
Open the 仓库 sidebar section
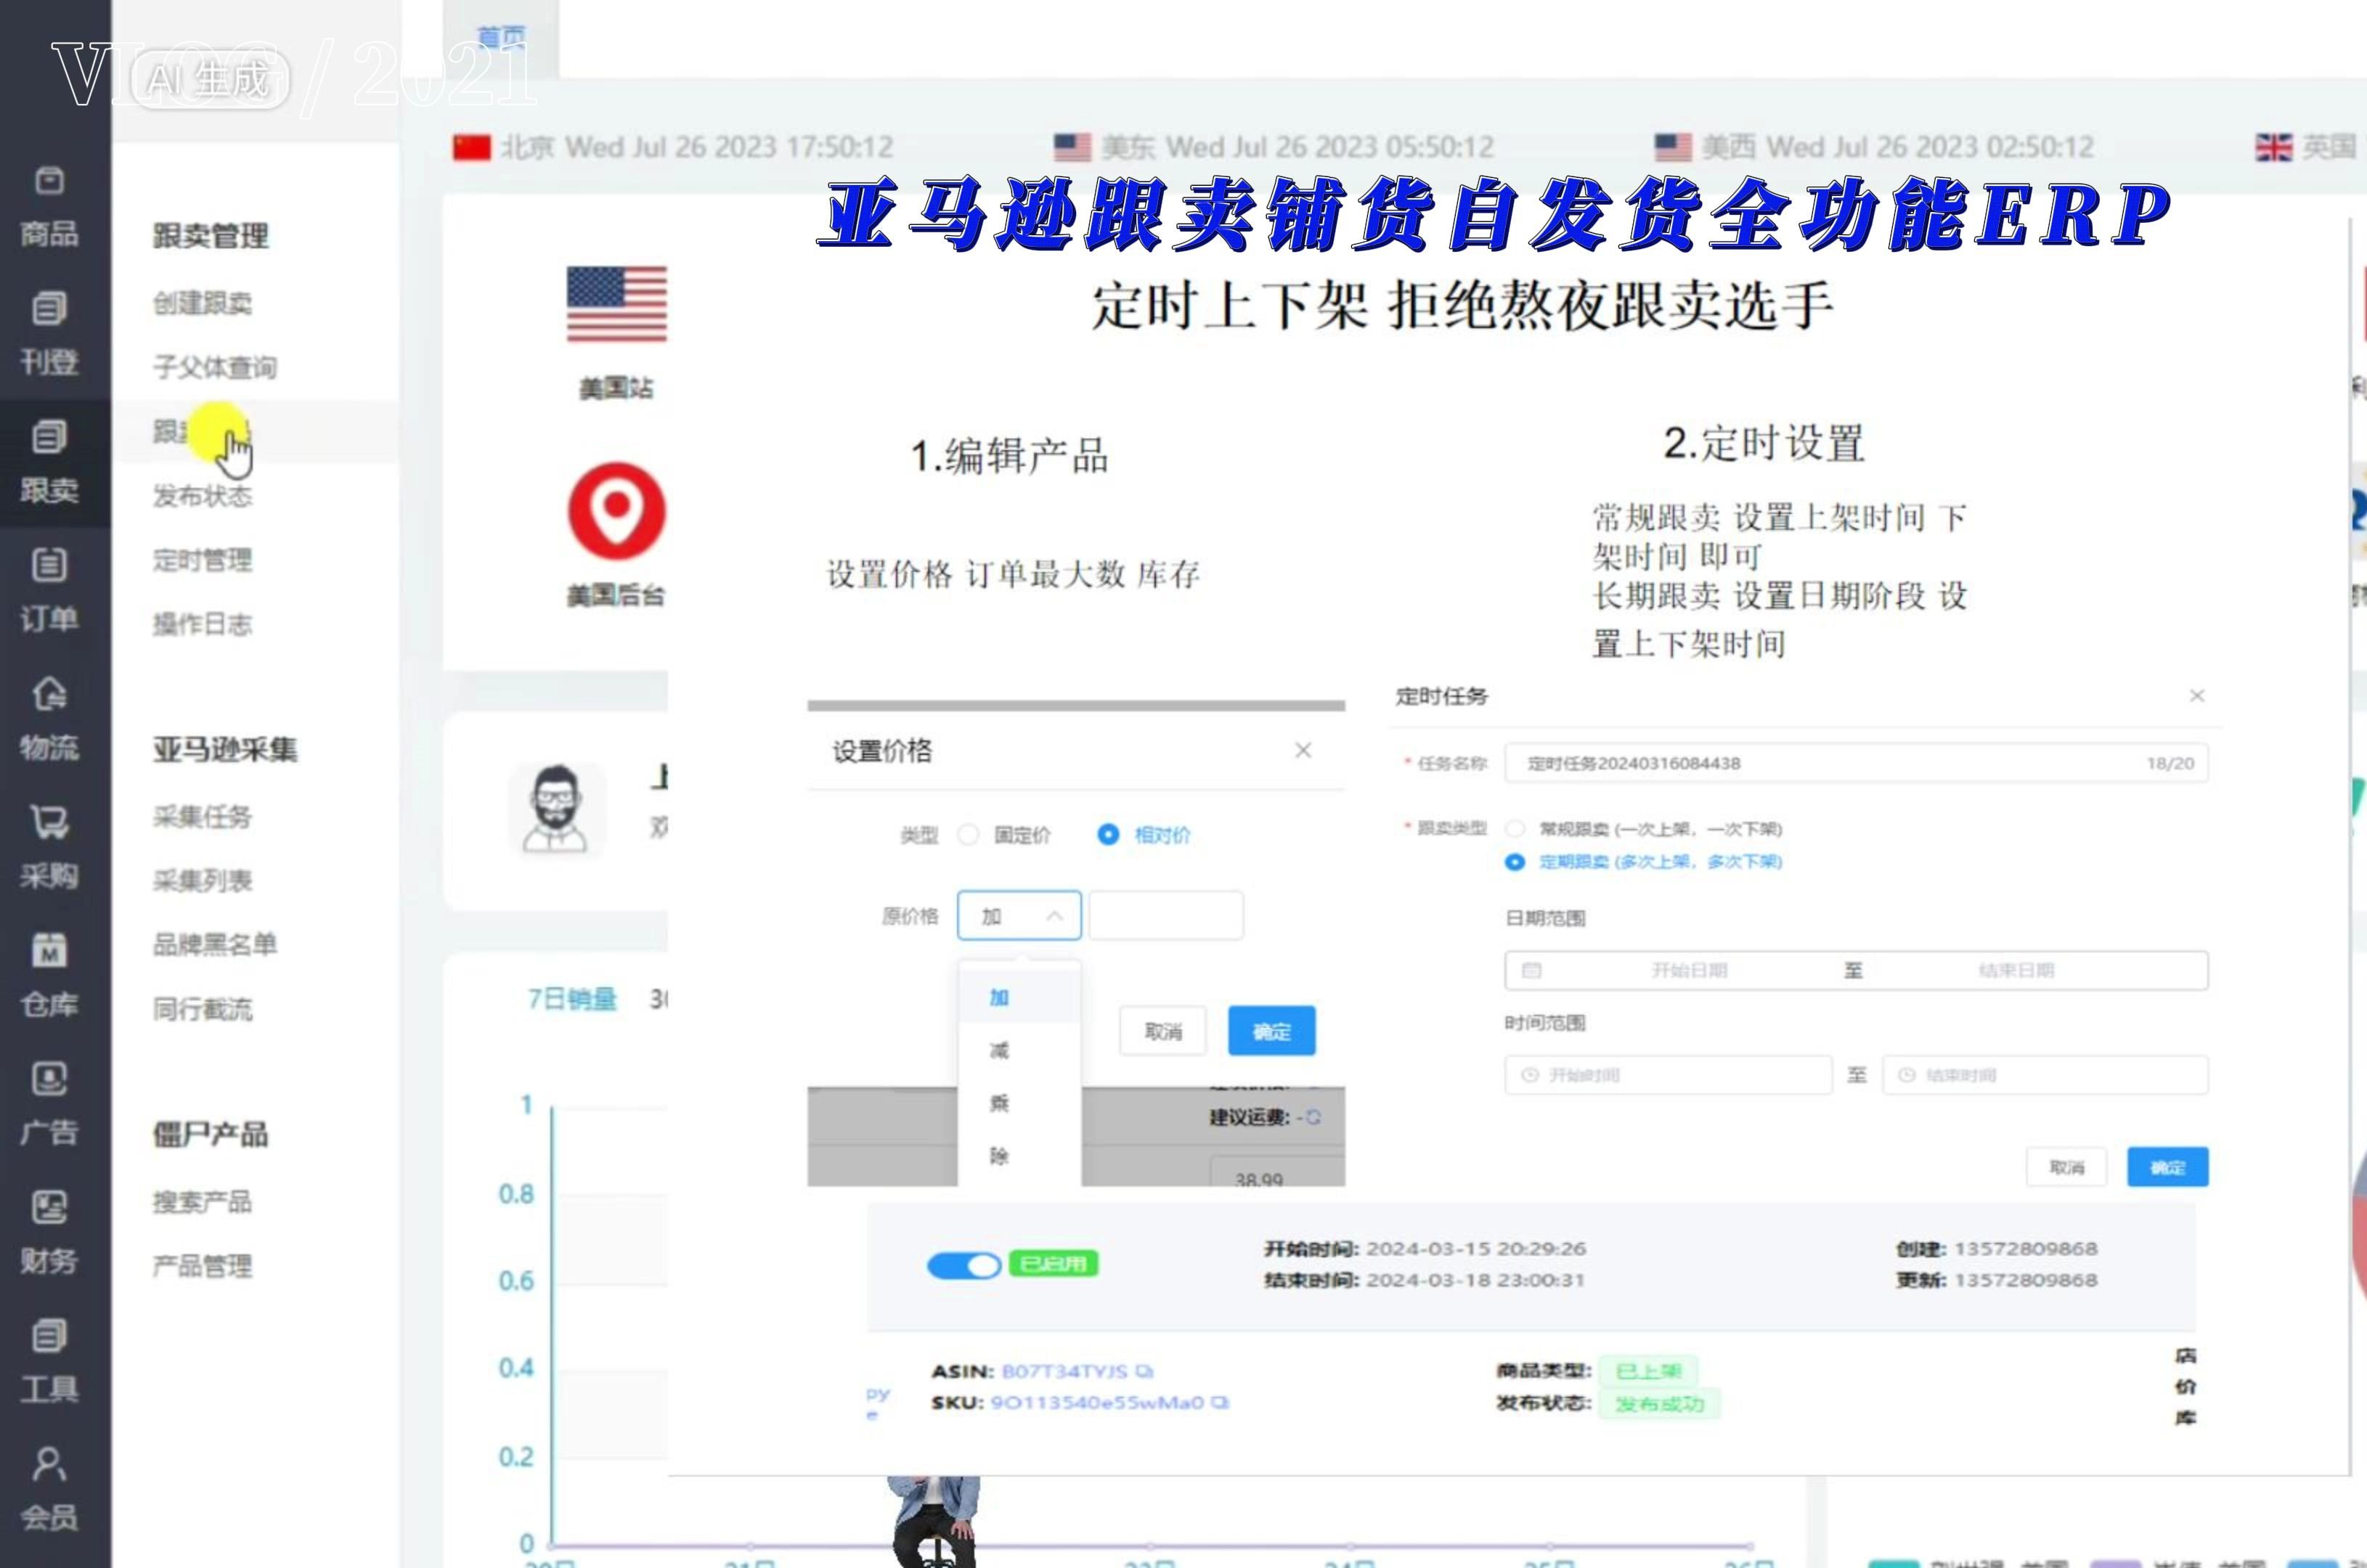49,976
